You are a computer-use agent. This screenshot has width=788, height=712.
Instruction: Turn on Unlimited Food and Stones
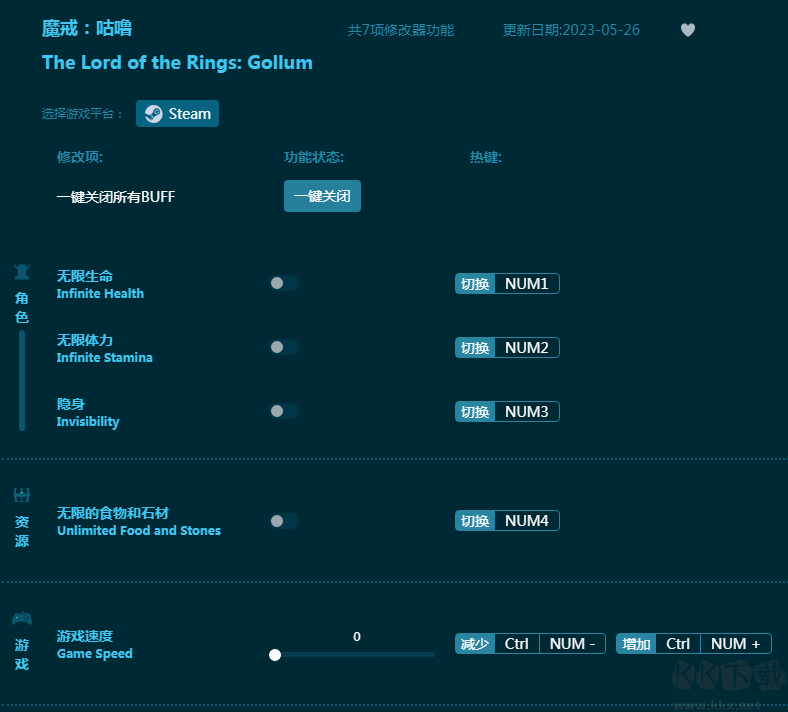pos(284,521)
